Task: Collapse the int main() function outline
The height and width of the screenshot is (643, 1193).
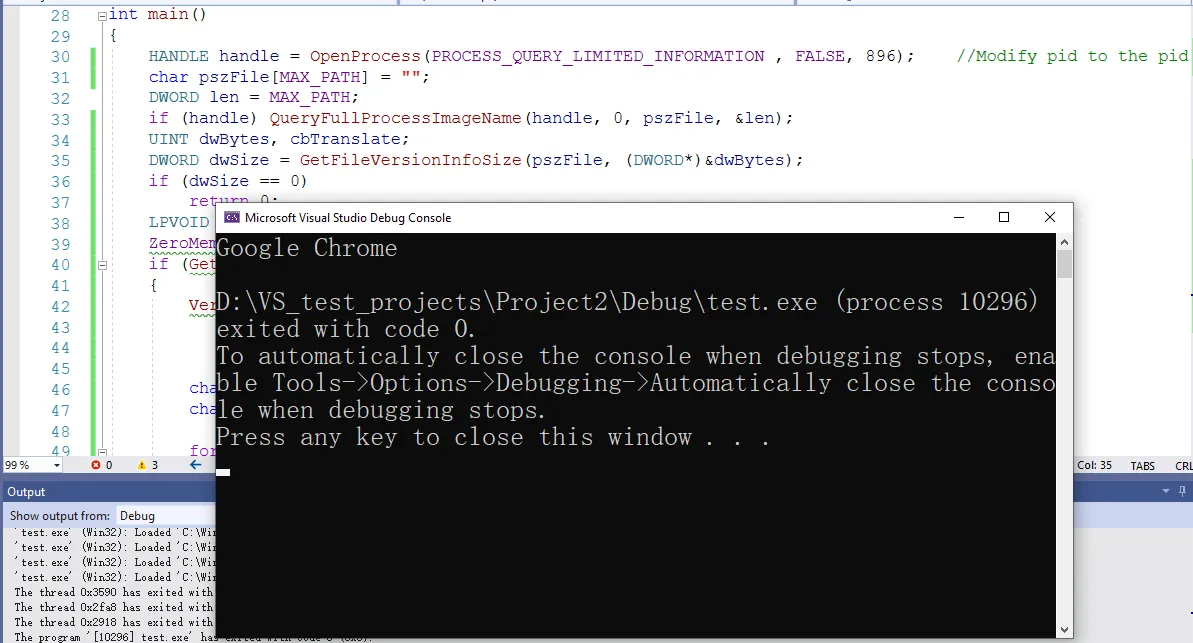Action: (102, 15)
